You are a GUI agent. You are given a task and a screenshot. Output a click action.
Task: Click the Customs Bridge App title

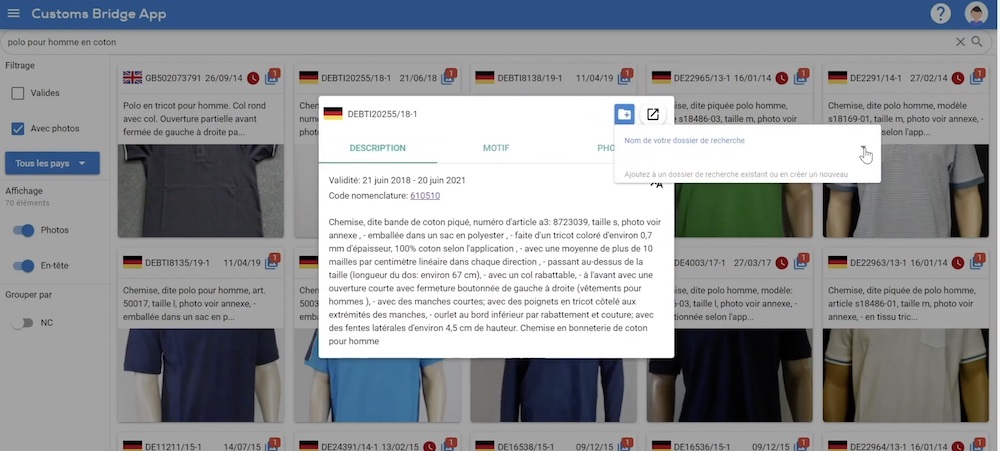click(99, 14)
